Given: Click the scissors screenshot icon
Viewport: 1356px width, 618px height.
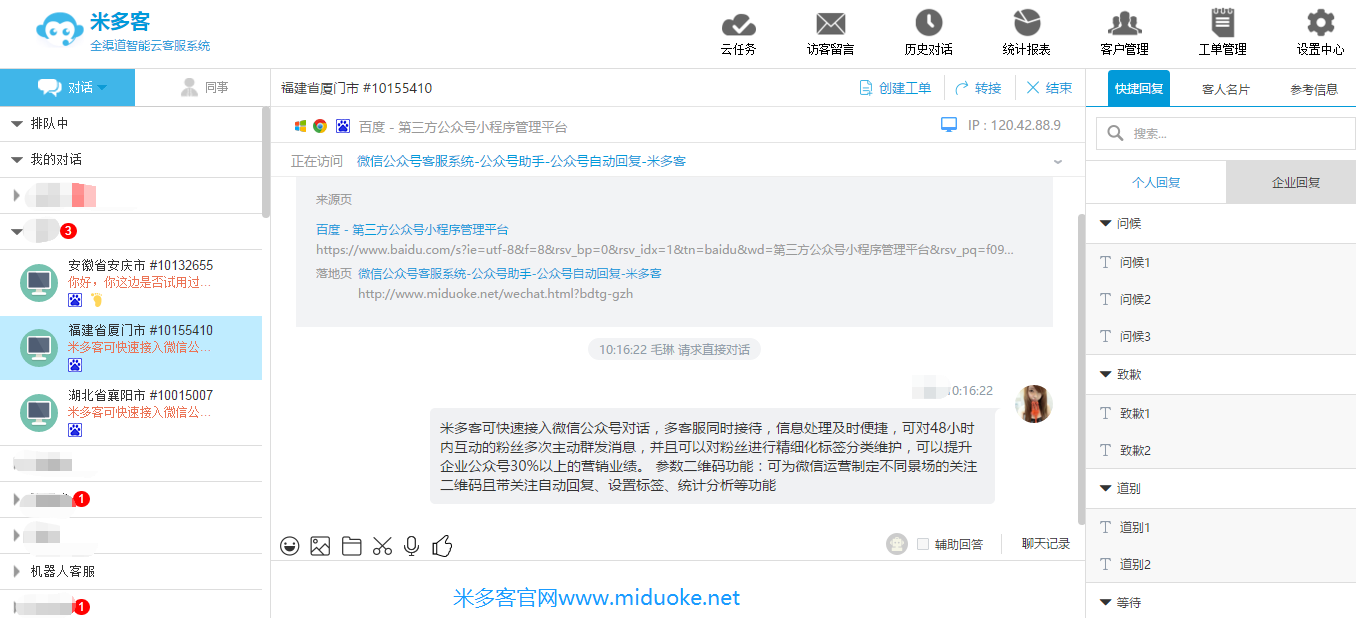Looking at the screenshot, I should pos(382,546).
